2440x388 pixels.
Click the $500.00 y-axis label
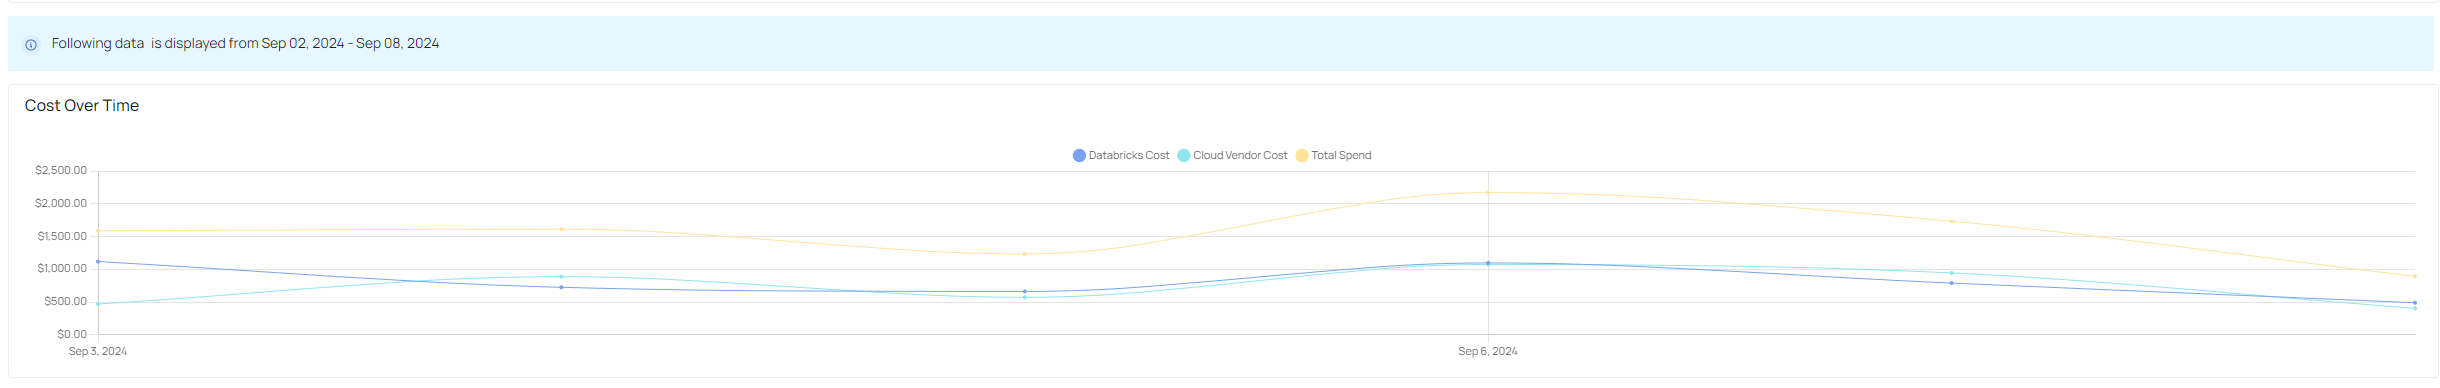tap(66, 302)
